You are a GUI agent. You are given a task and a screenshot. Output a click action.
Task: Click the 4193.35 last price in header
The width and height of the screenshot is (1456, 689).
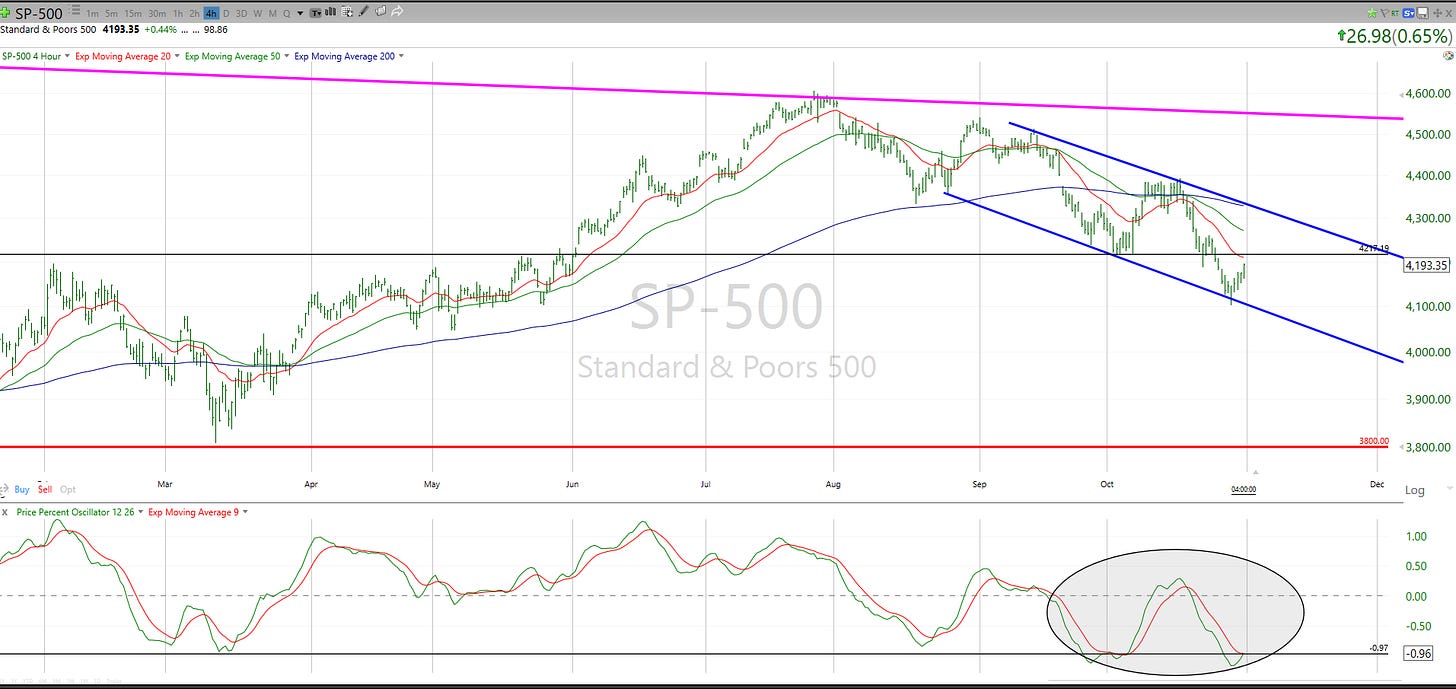click(x=121, y=29)
